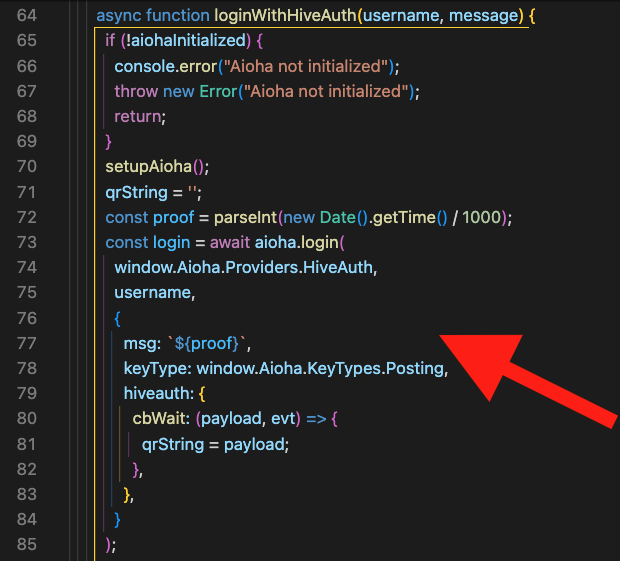Click the blue closing brace on line 84

117,519
